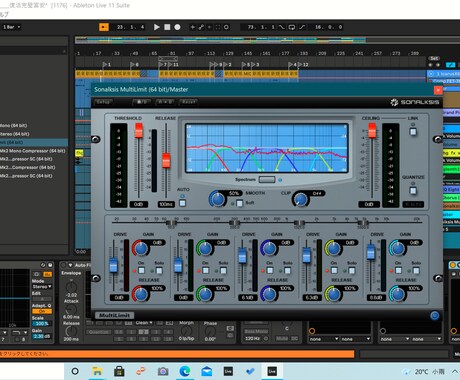Open the first none dropdown at bottom

[x=324, y=339]
